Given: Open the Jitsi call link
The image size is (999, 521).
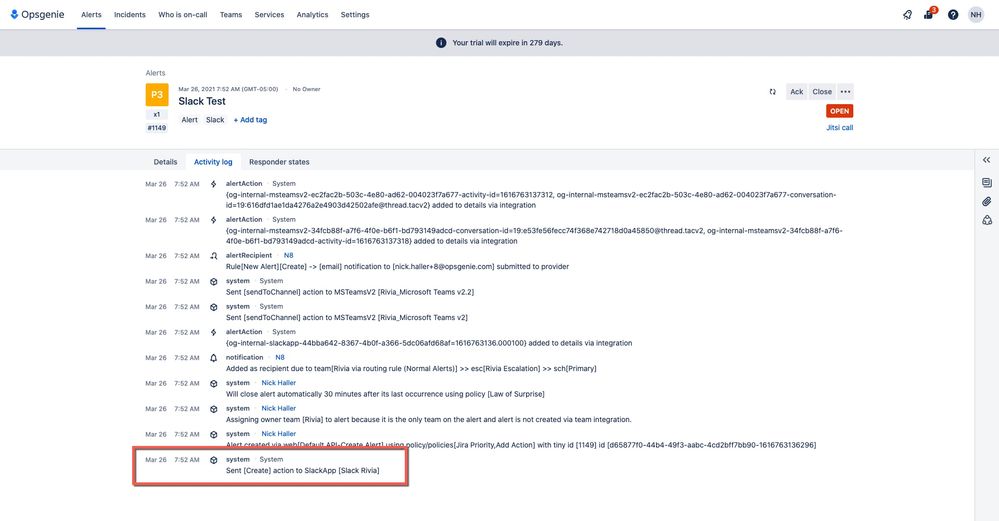Looking at the screenshot, I should coord(840,128).
